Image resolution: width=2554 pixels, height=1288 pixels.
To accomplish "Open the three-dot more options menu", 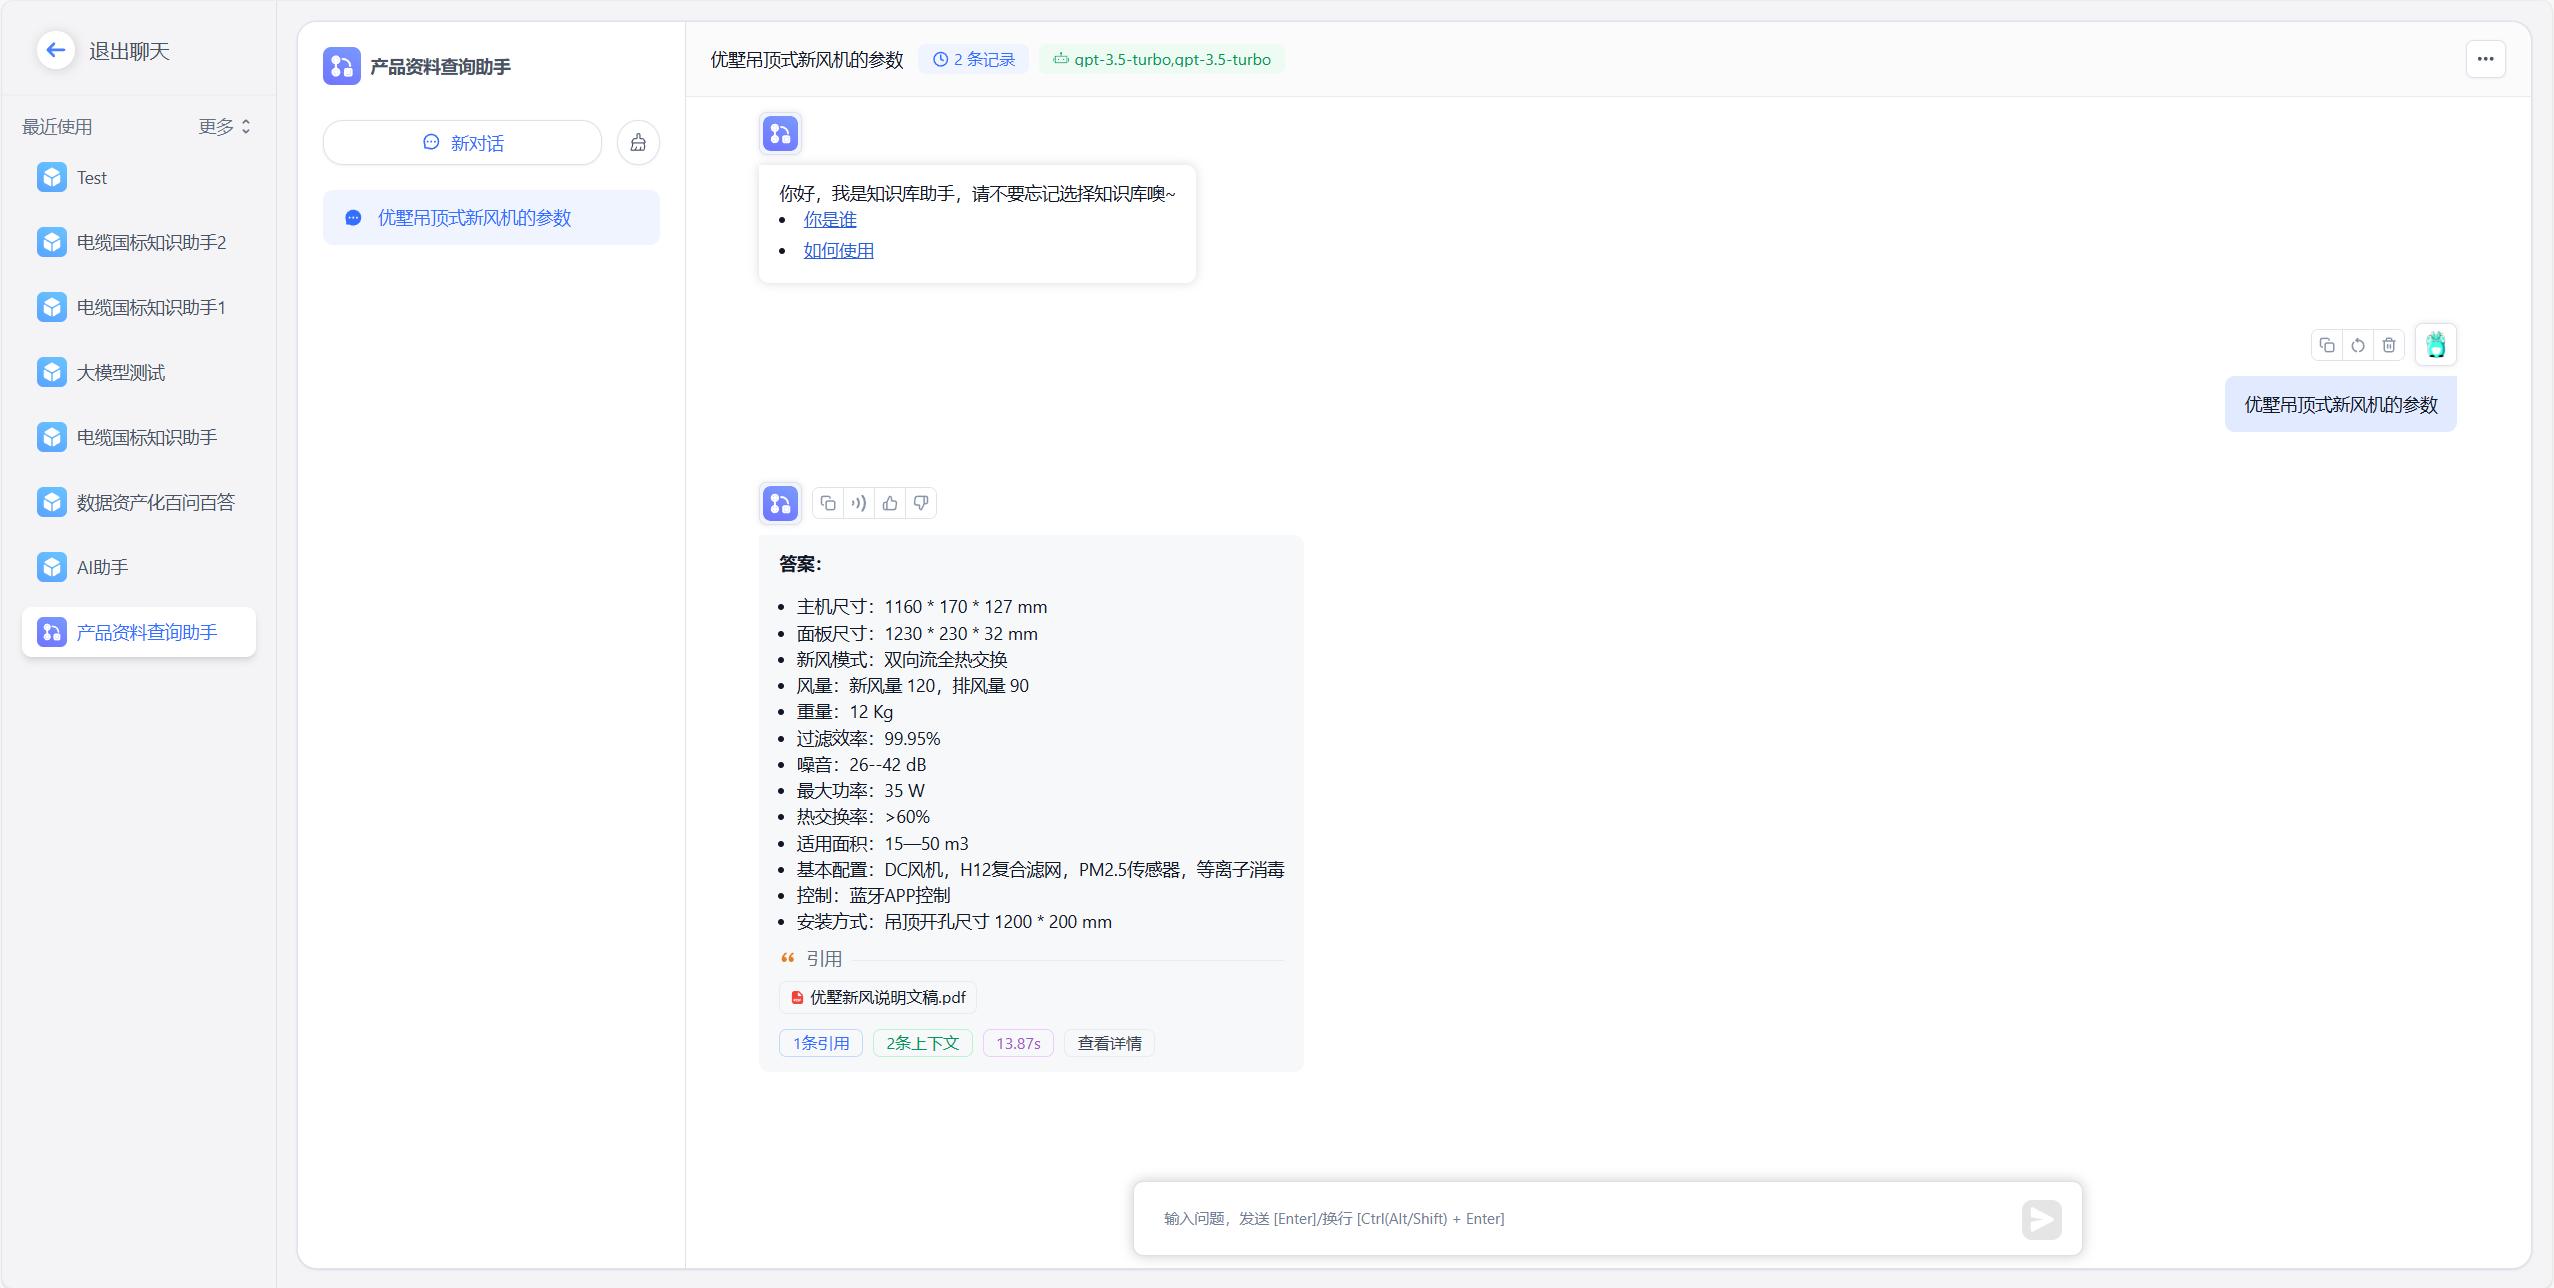I will [2485, 59].
